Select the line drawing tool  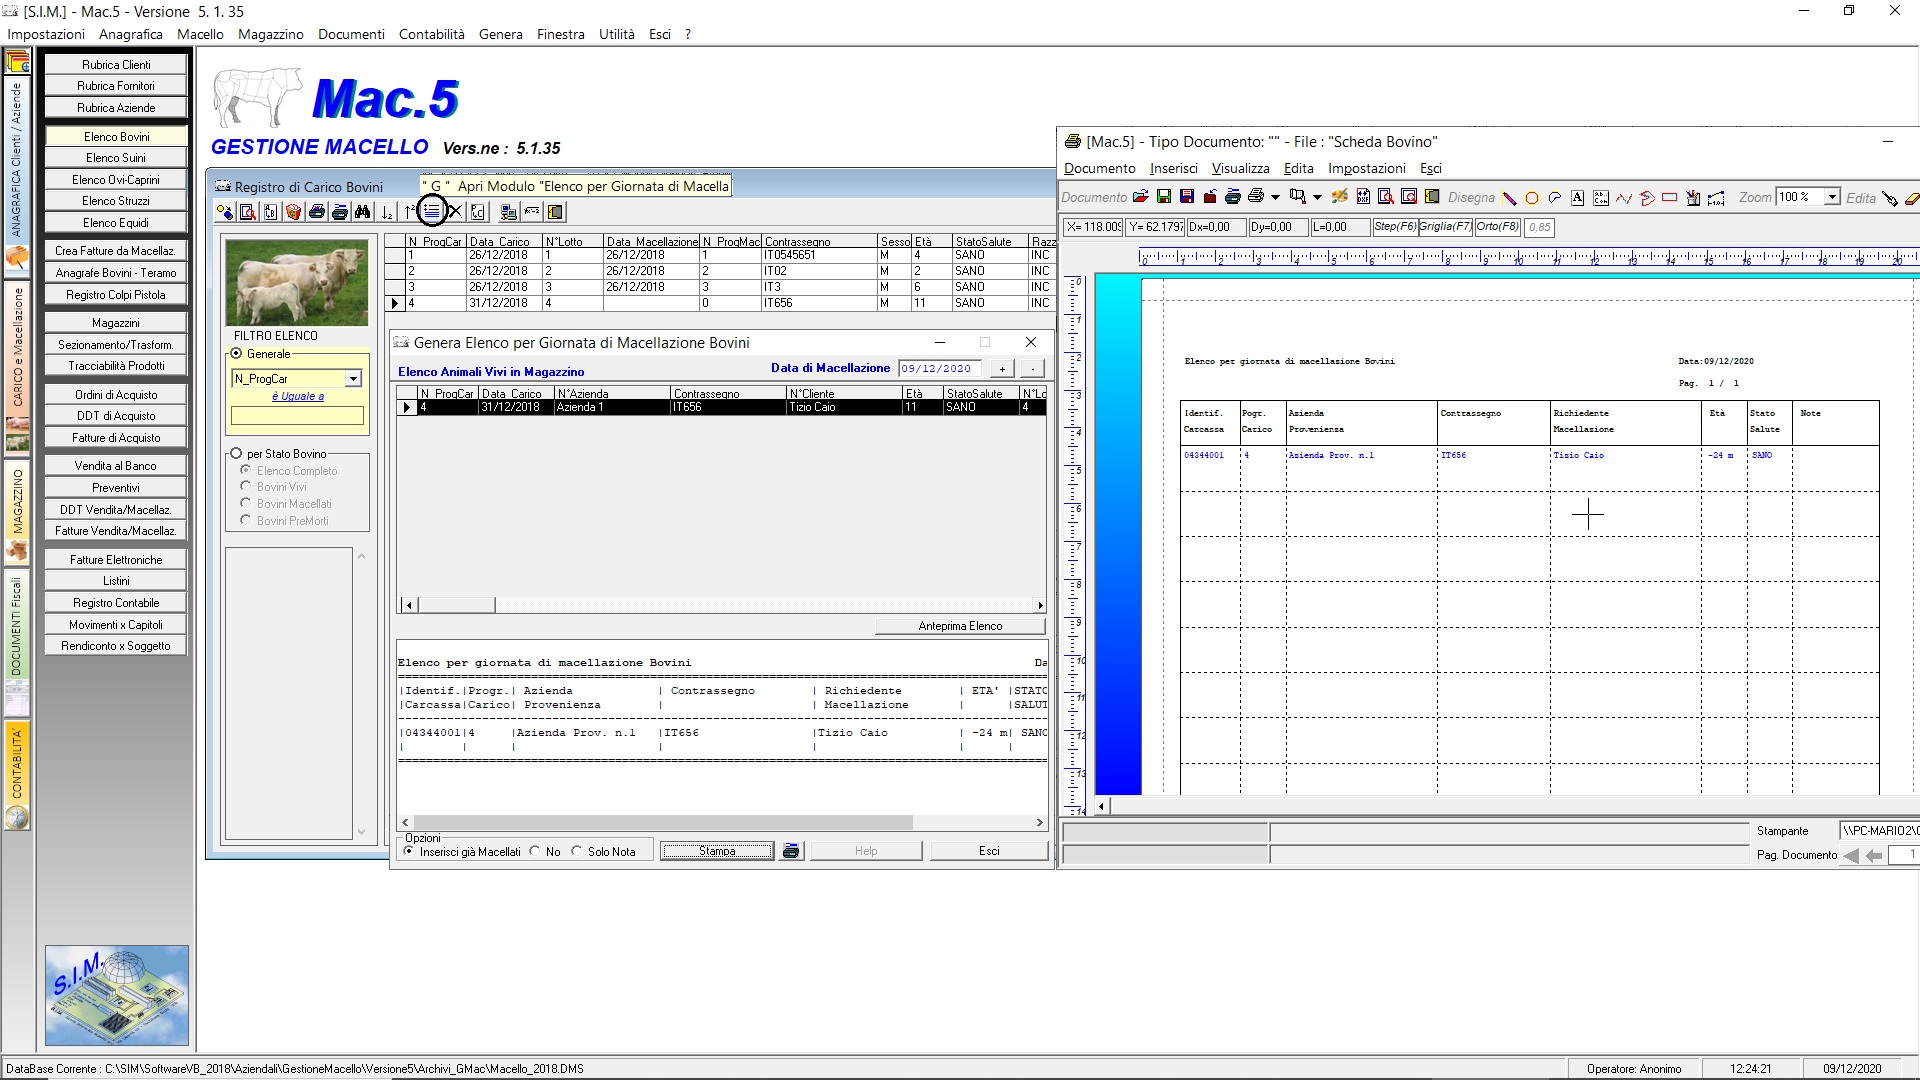1509,198
